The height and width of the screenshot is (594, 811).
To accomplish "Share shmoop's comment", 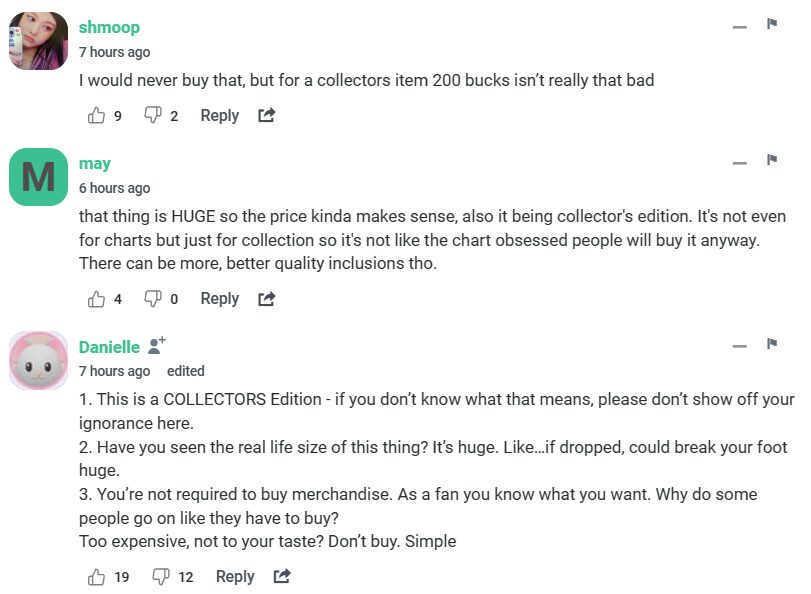I will click(266, 116).
